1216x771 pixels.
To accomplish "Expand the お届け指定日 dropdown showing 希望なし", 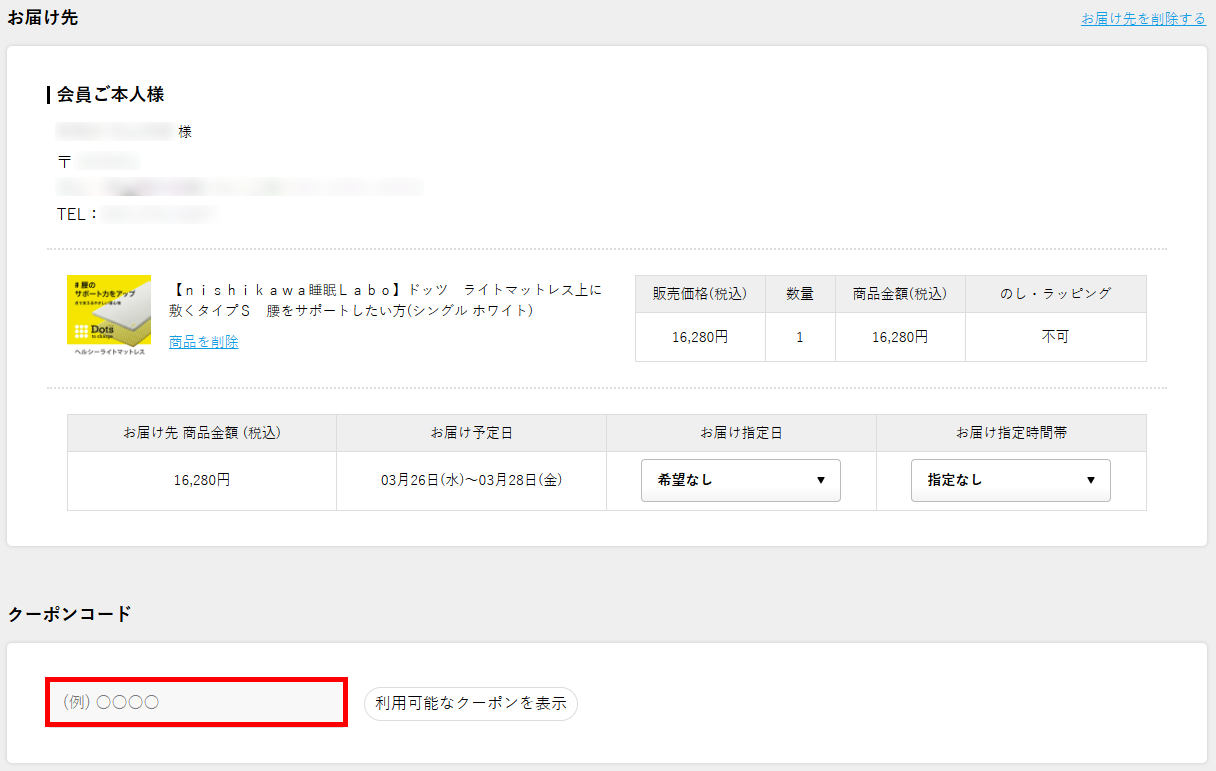I will [740, 481].
